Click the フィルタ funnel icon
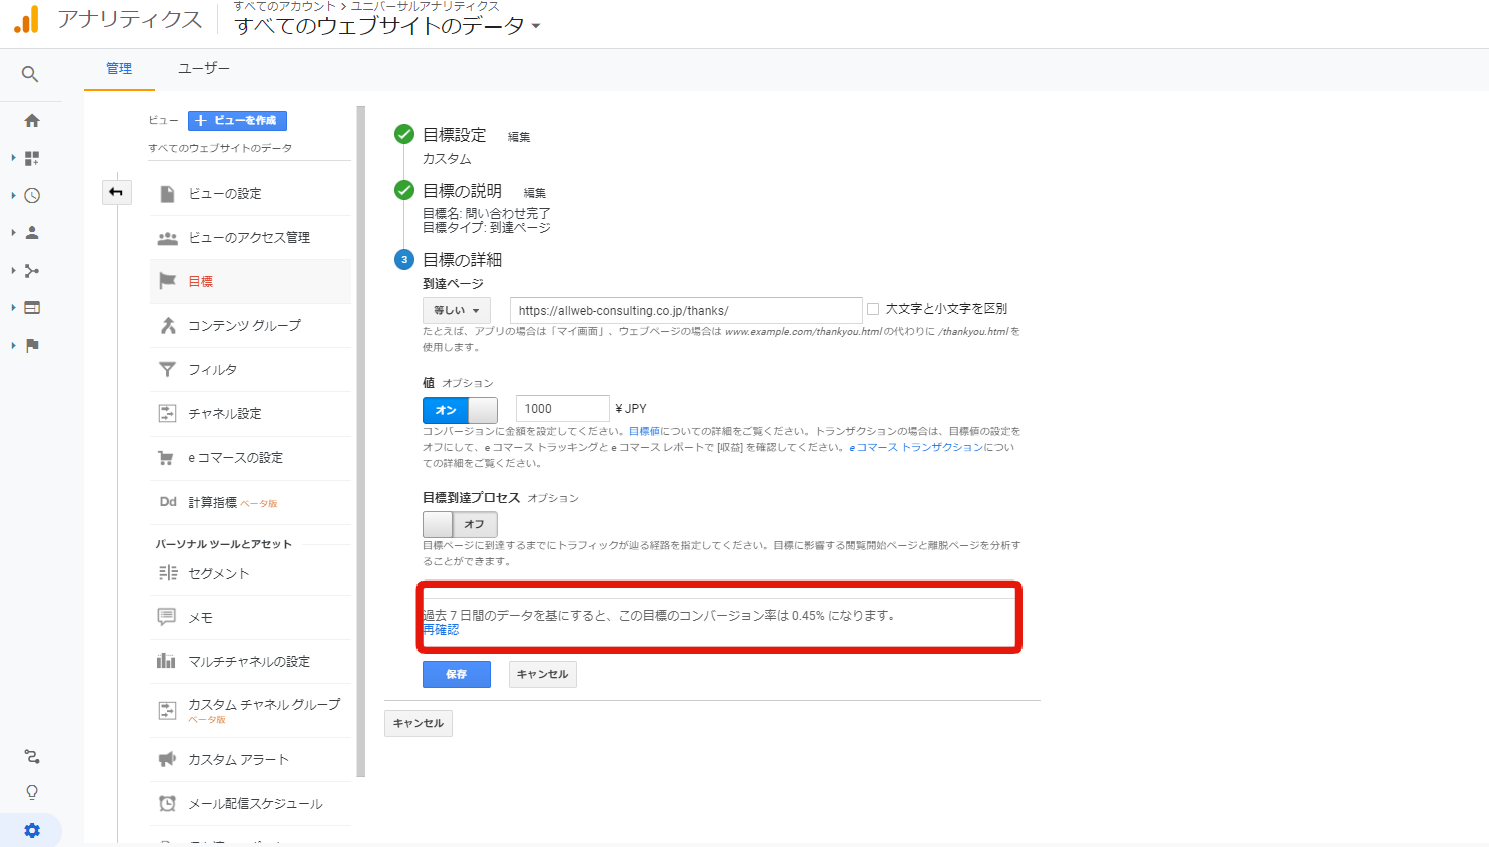The image size is (1489, 847). [167, 370]
